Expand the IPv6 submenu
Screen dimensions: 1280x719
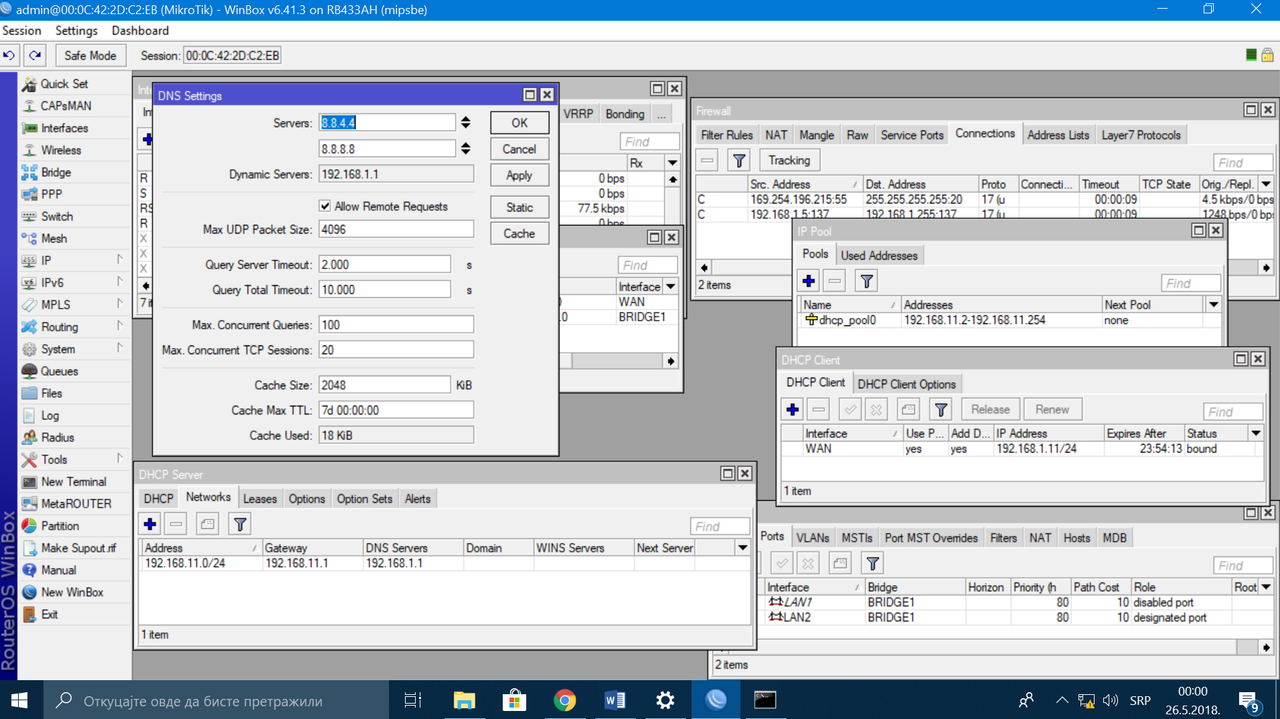(119, 282)
